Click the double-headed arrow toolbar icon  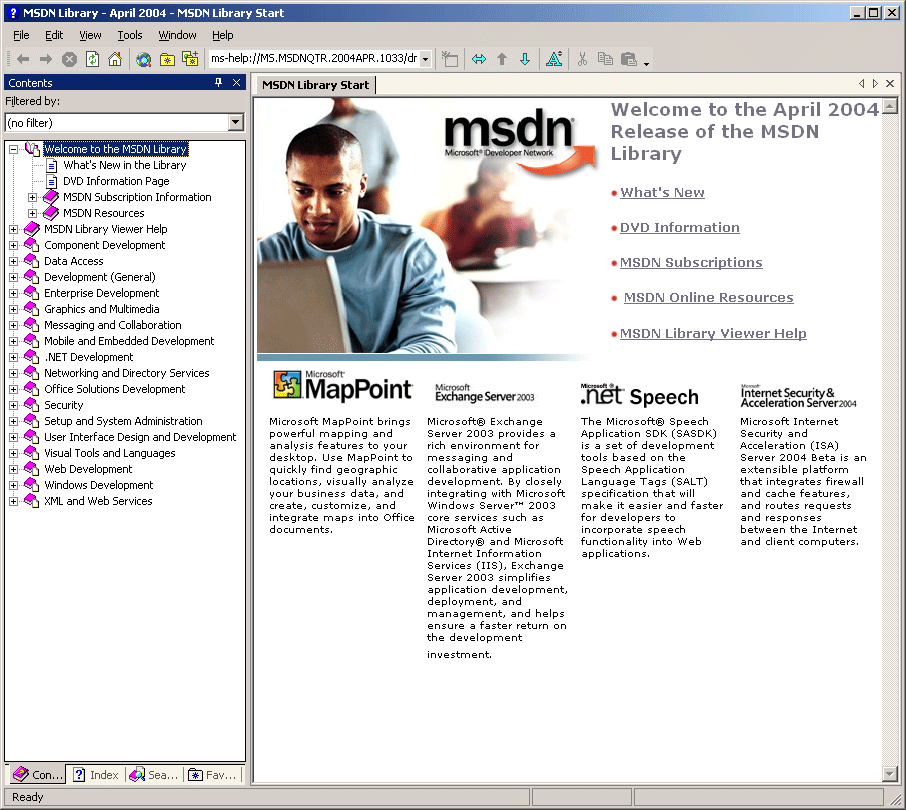tap(479, 59)
